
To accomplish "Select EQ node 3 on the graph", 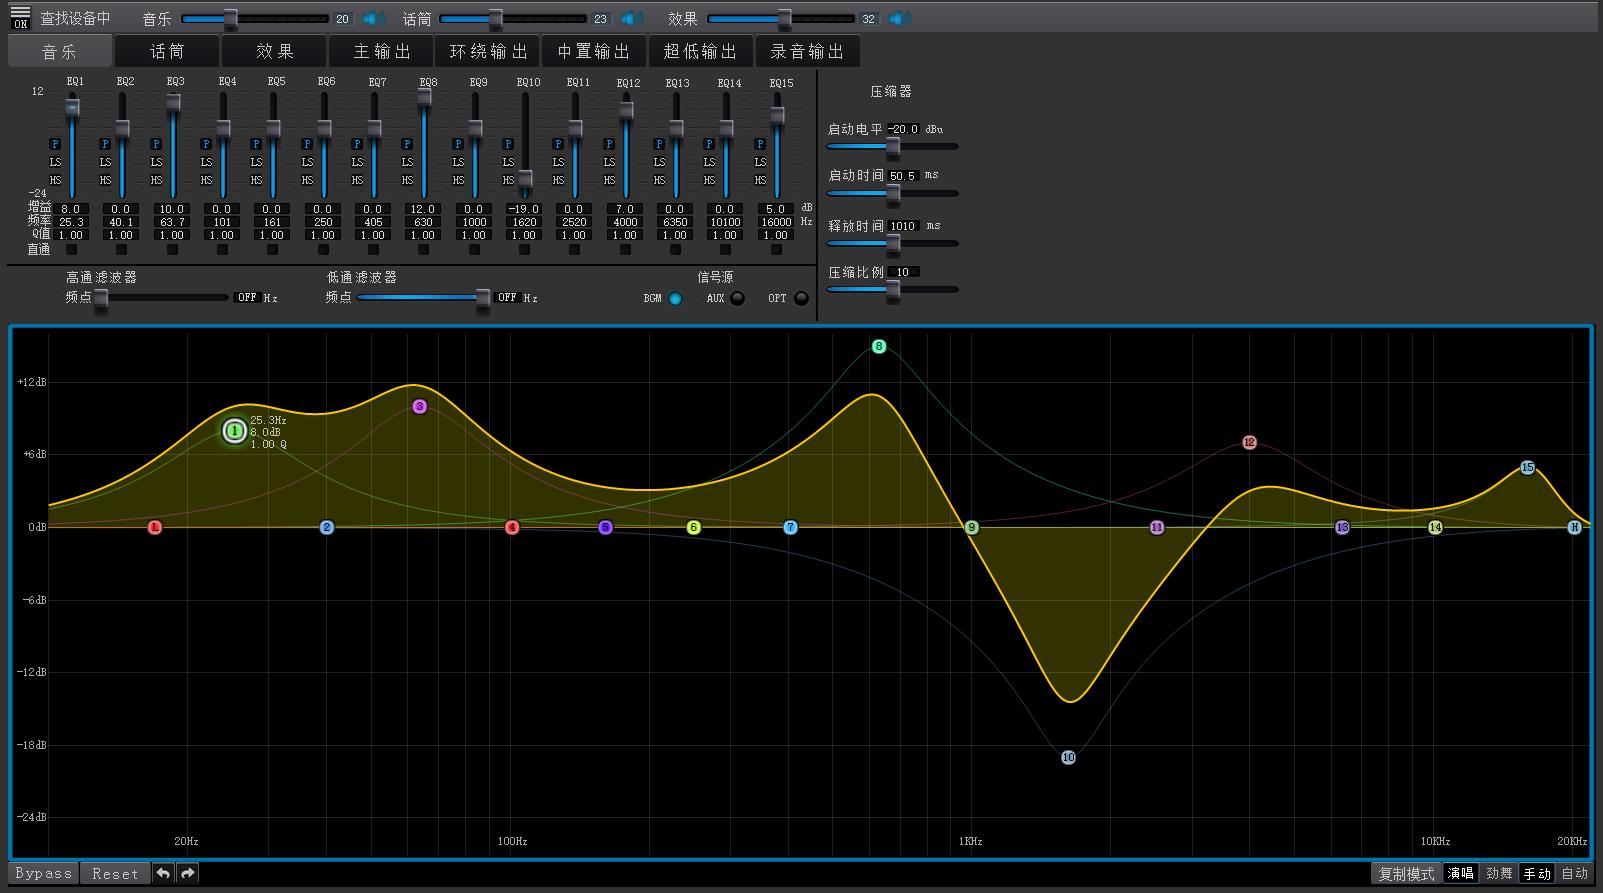I will [420, 406].
